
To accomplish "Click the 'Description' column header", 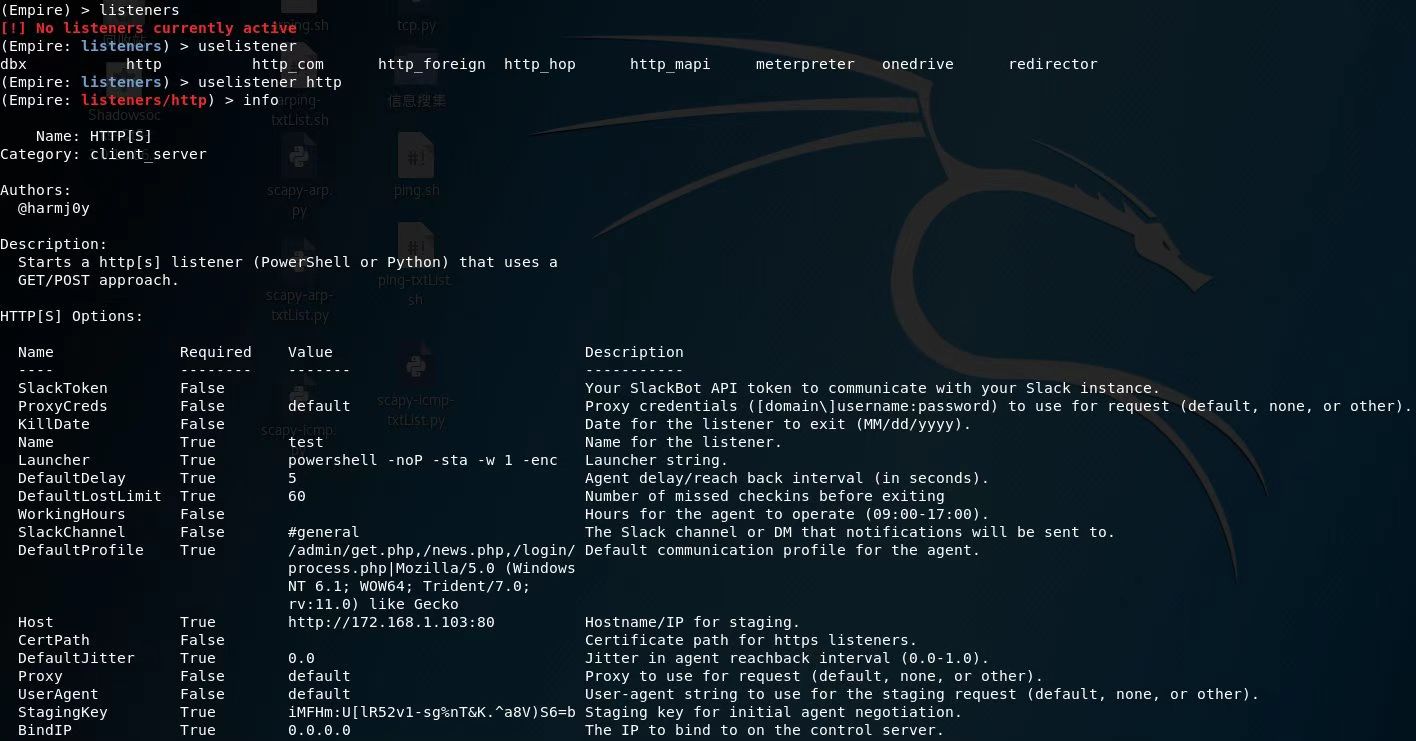I will [634, 352].
